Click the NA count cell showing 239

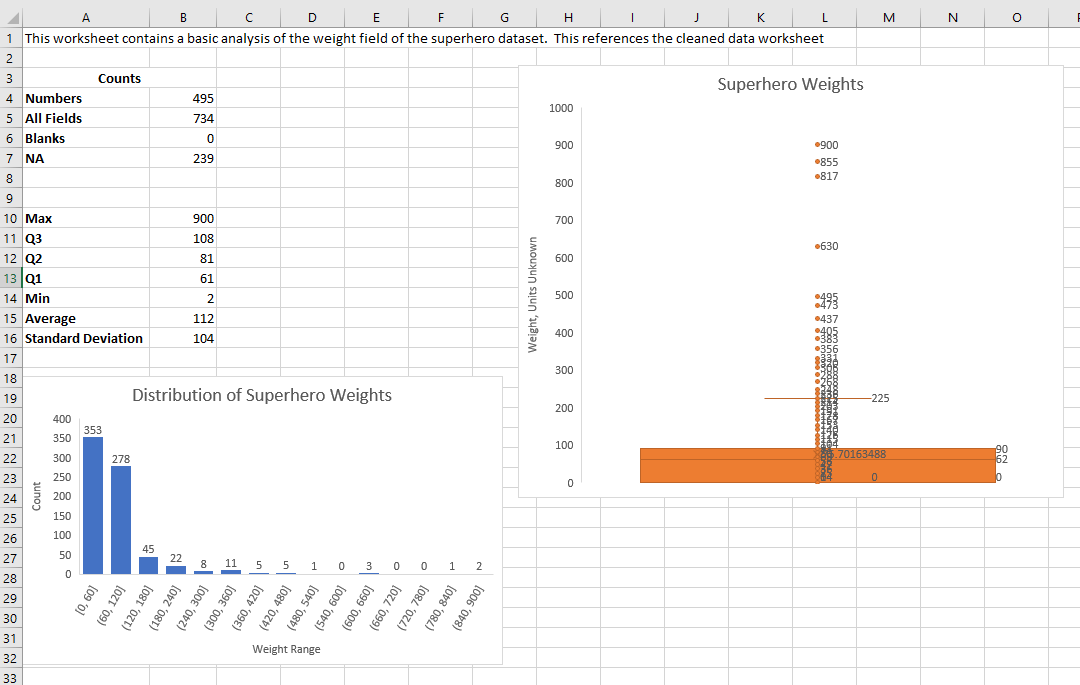(x=183, y=158)
